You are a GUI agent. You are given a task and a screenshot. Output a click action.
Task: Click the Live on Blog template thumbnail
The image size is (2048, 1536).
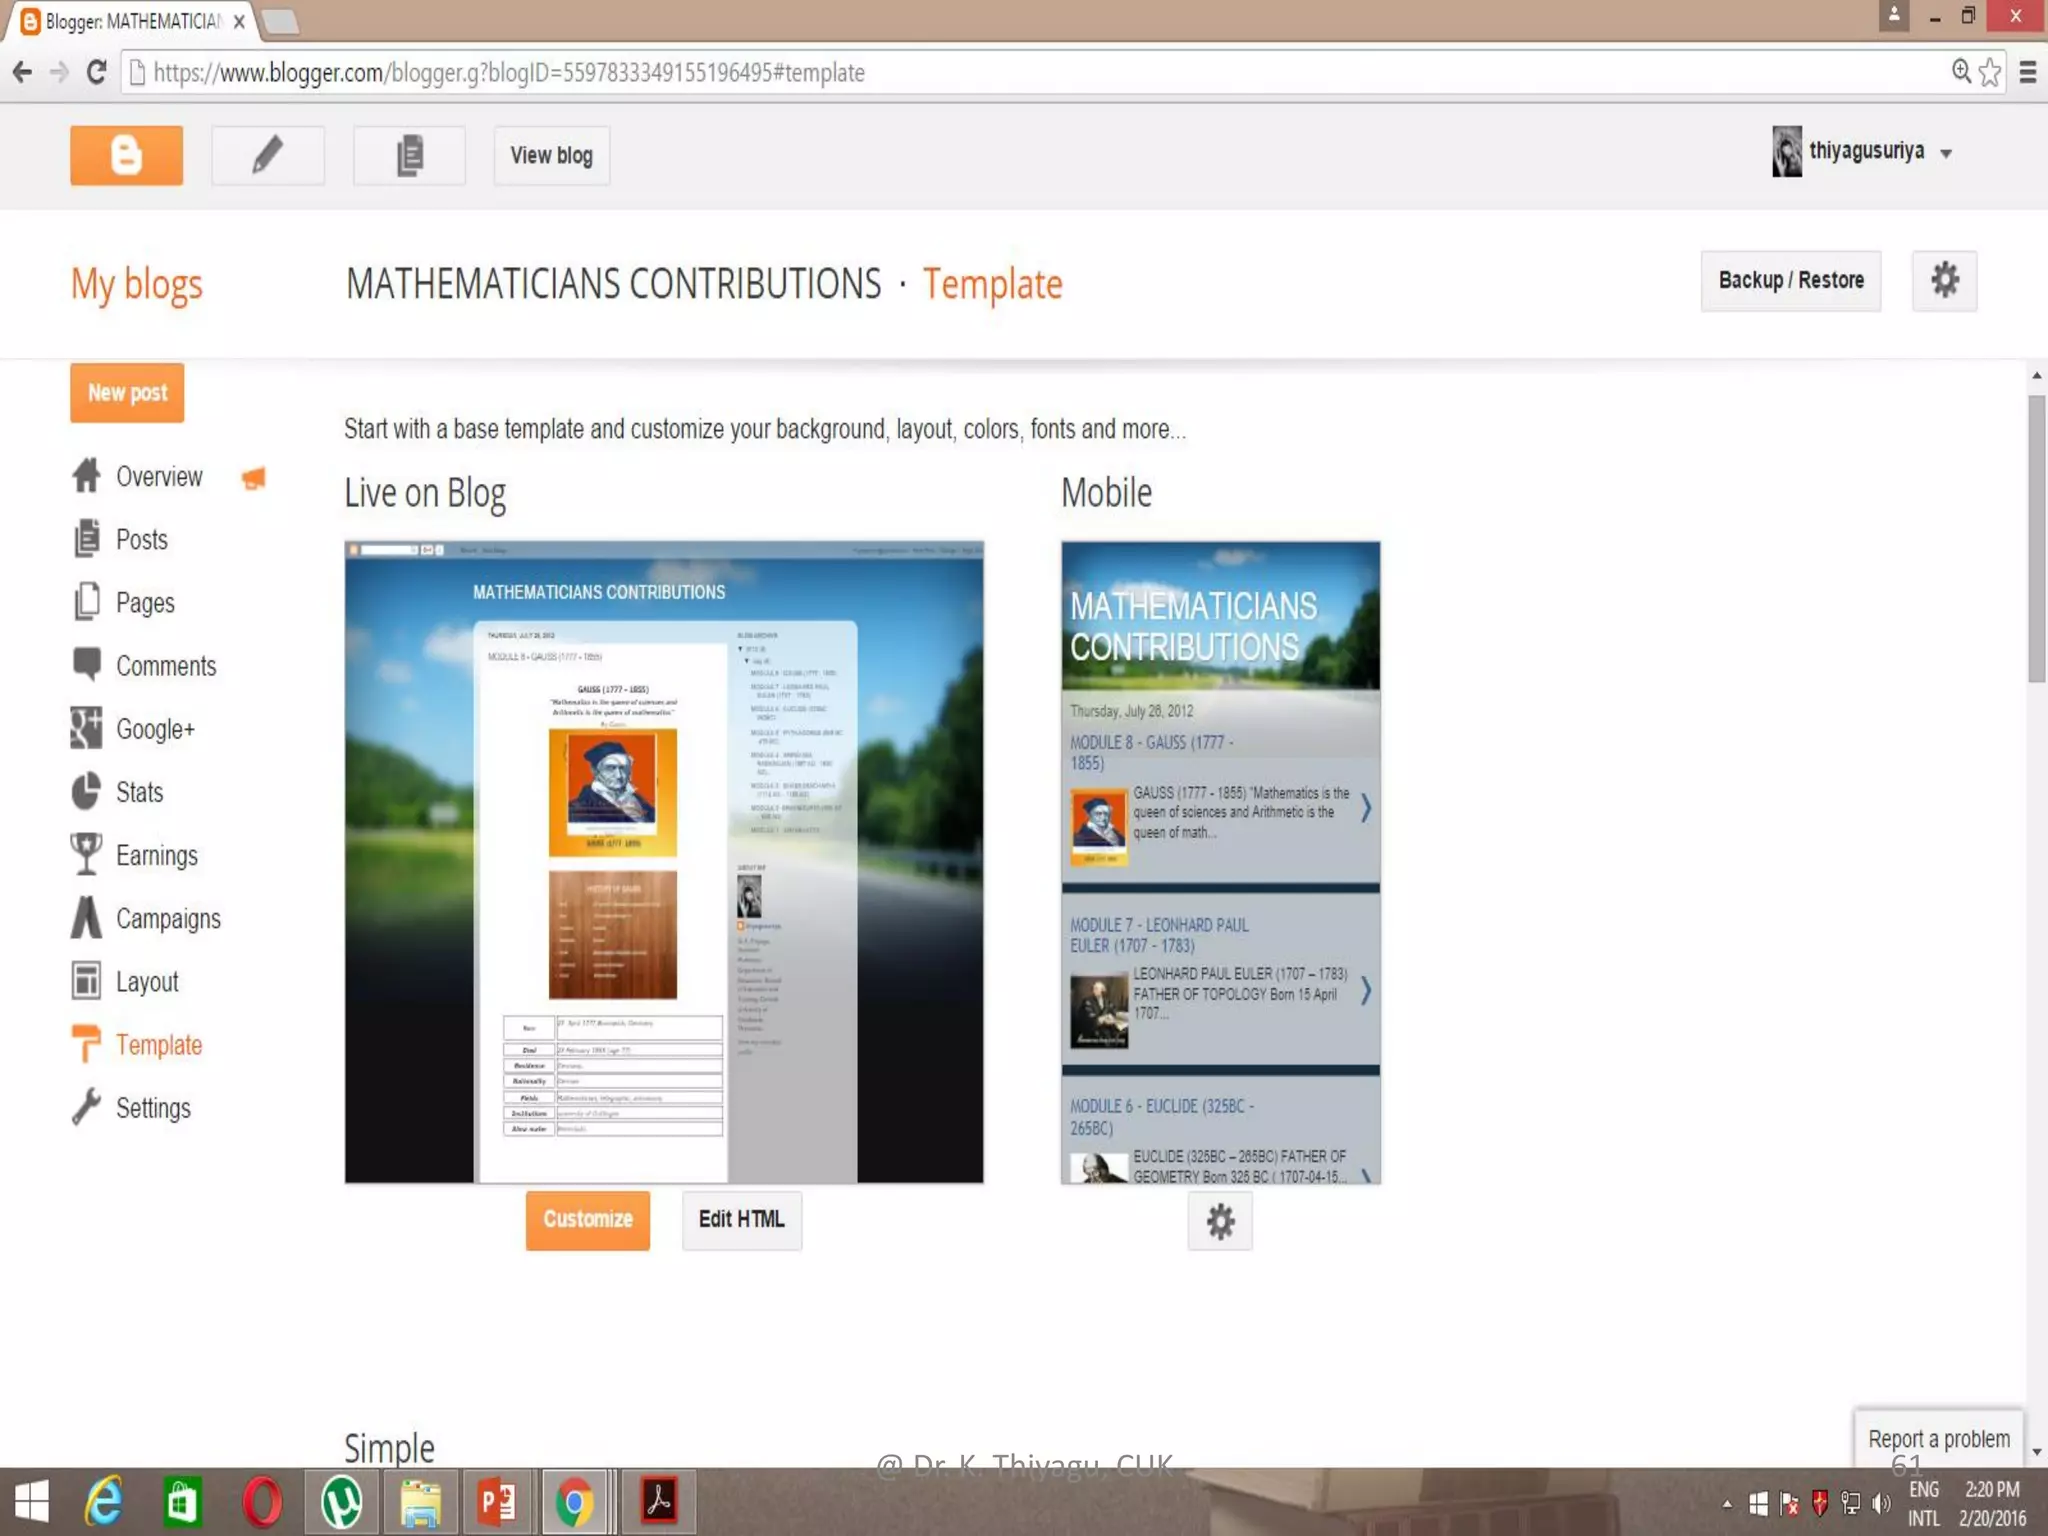click(x=664, y=862)
